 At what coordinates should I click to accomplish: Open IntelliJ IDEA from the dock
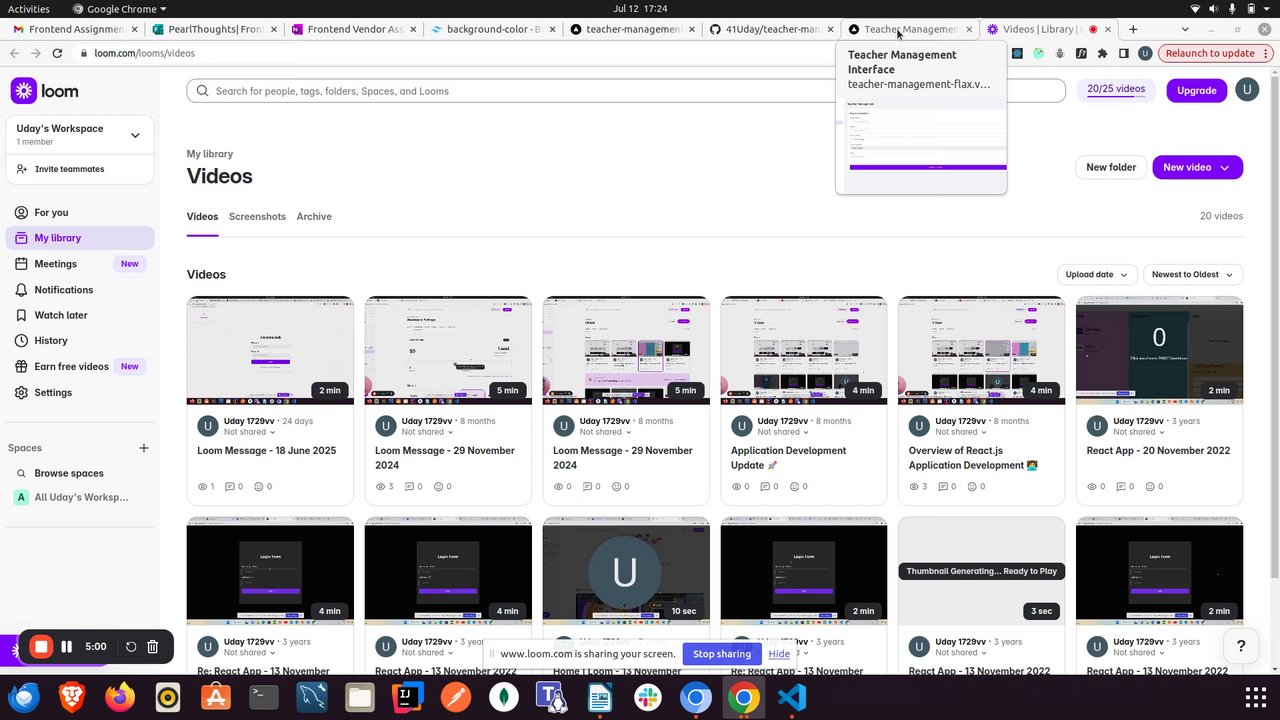408,697
